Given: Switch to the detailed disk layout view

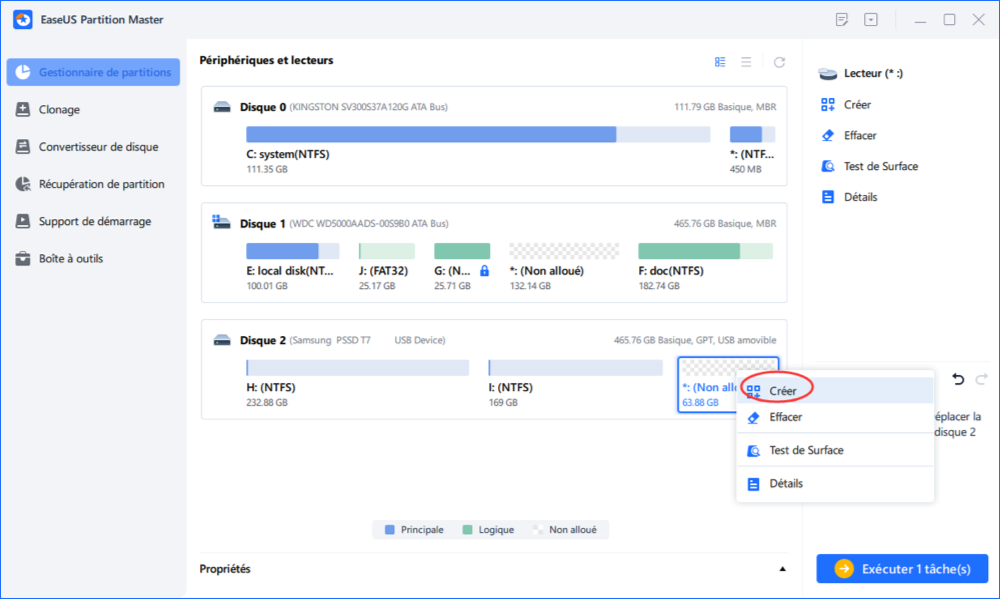Looking at the screenshot, I should (x=720, y=62).
